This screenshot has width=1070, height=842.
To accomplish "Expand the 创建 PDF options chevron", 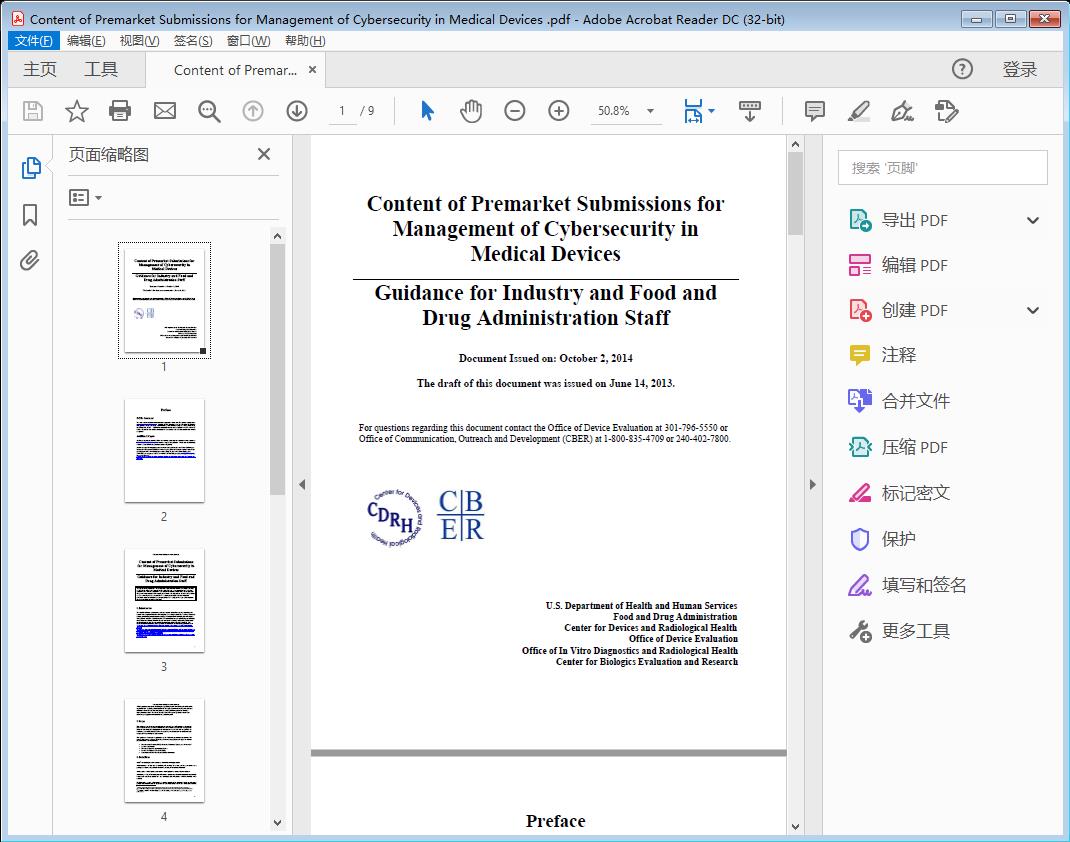I will click(x=1032, y=310).
